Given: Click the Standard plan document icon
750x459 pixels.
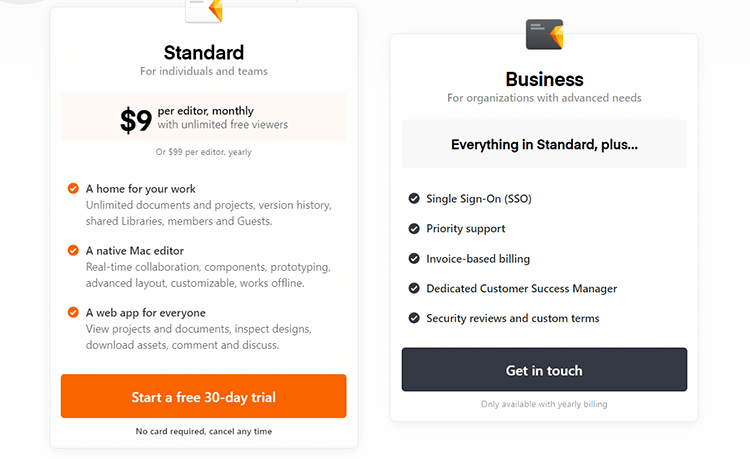Looking at the screenshot, I should click(204, 10).
